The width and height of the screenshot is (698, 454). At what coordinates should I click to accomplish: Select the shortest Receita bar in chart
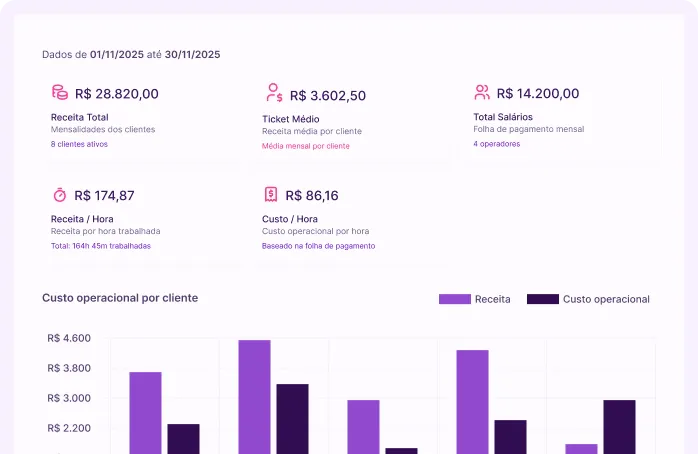tap(581, 448)
